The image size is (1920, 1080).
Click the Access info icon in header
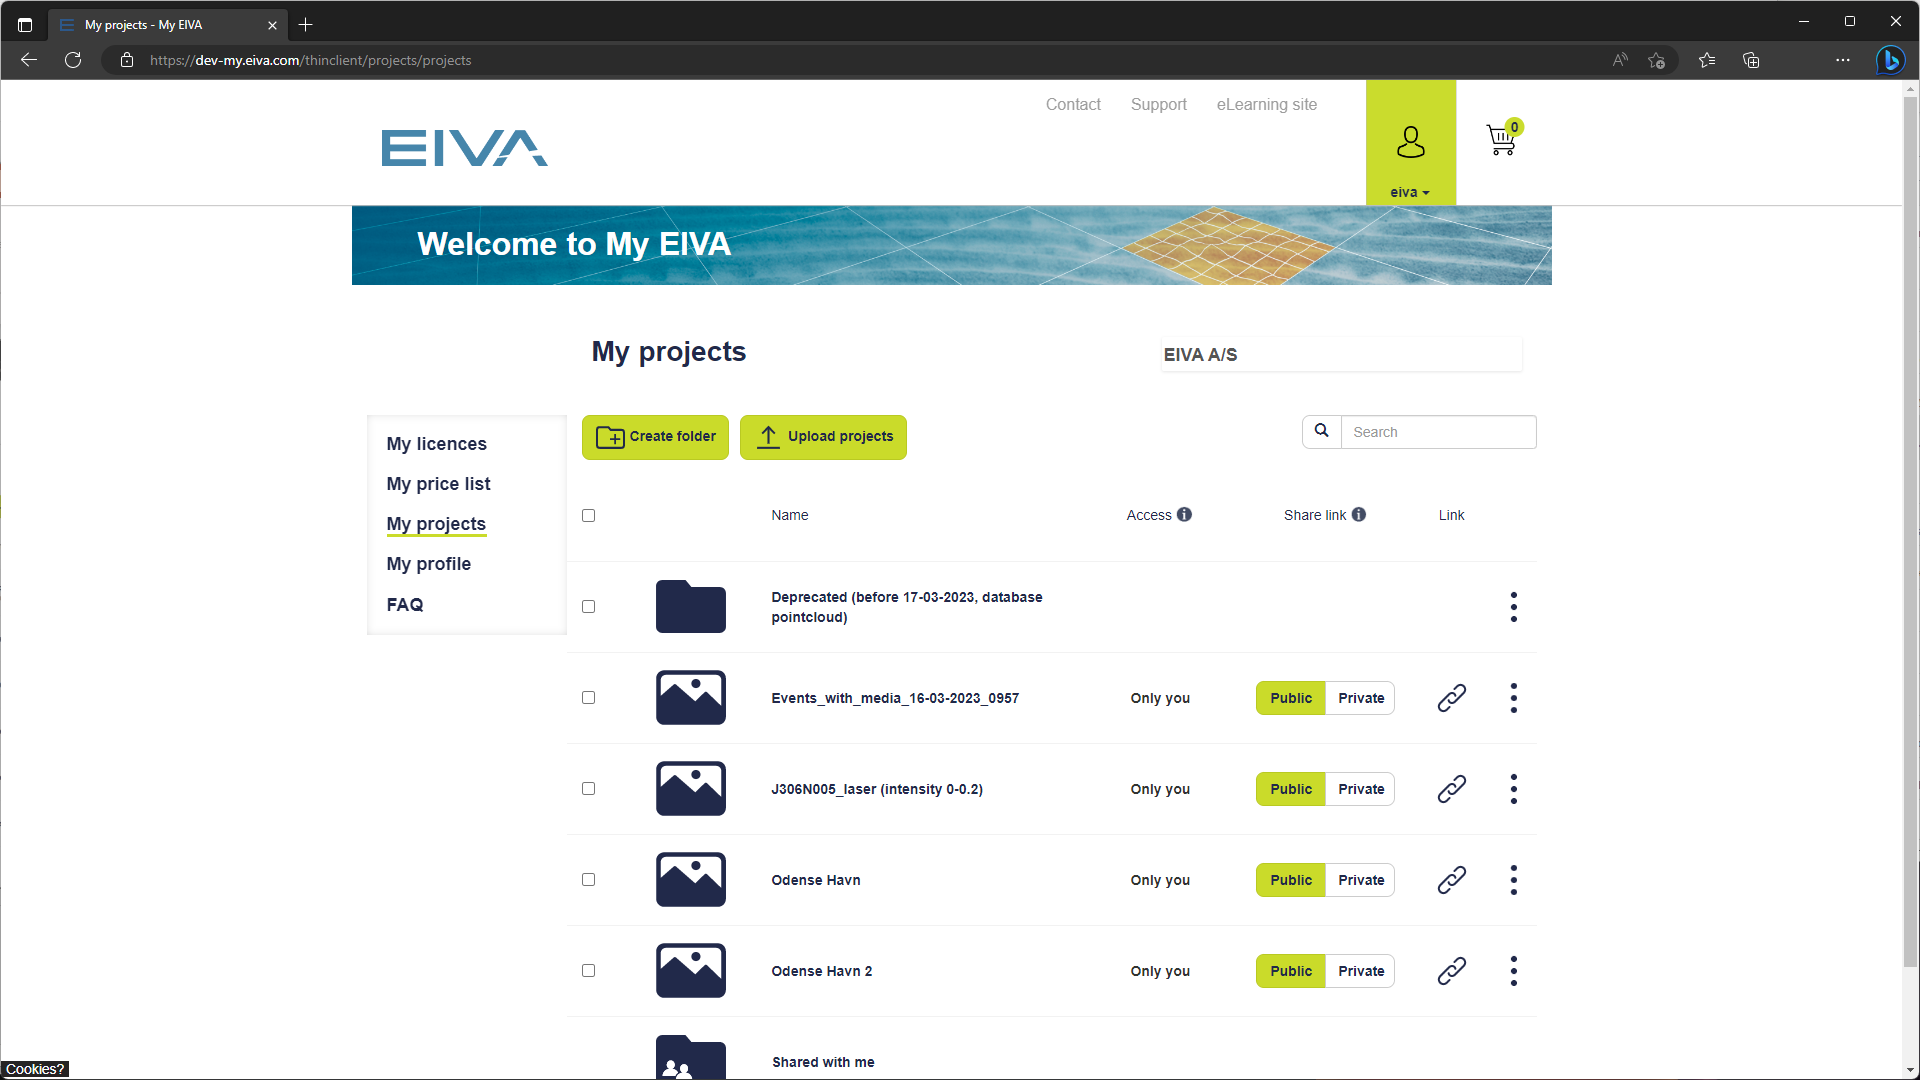(x=1184, y=515)
